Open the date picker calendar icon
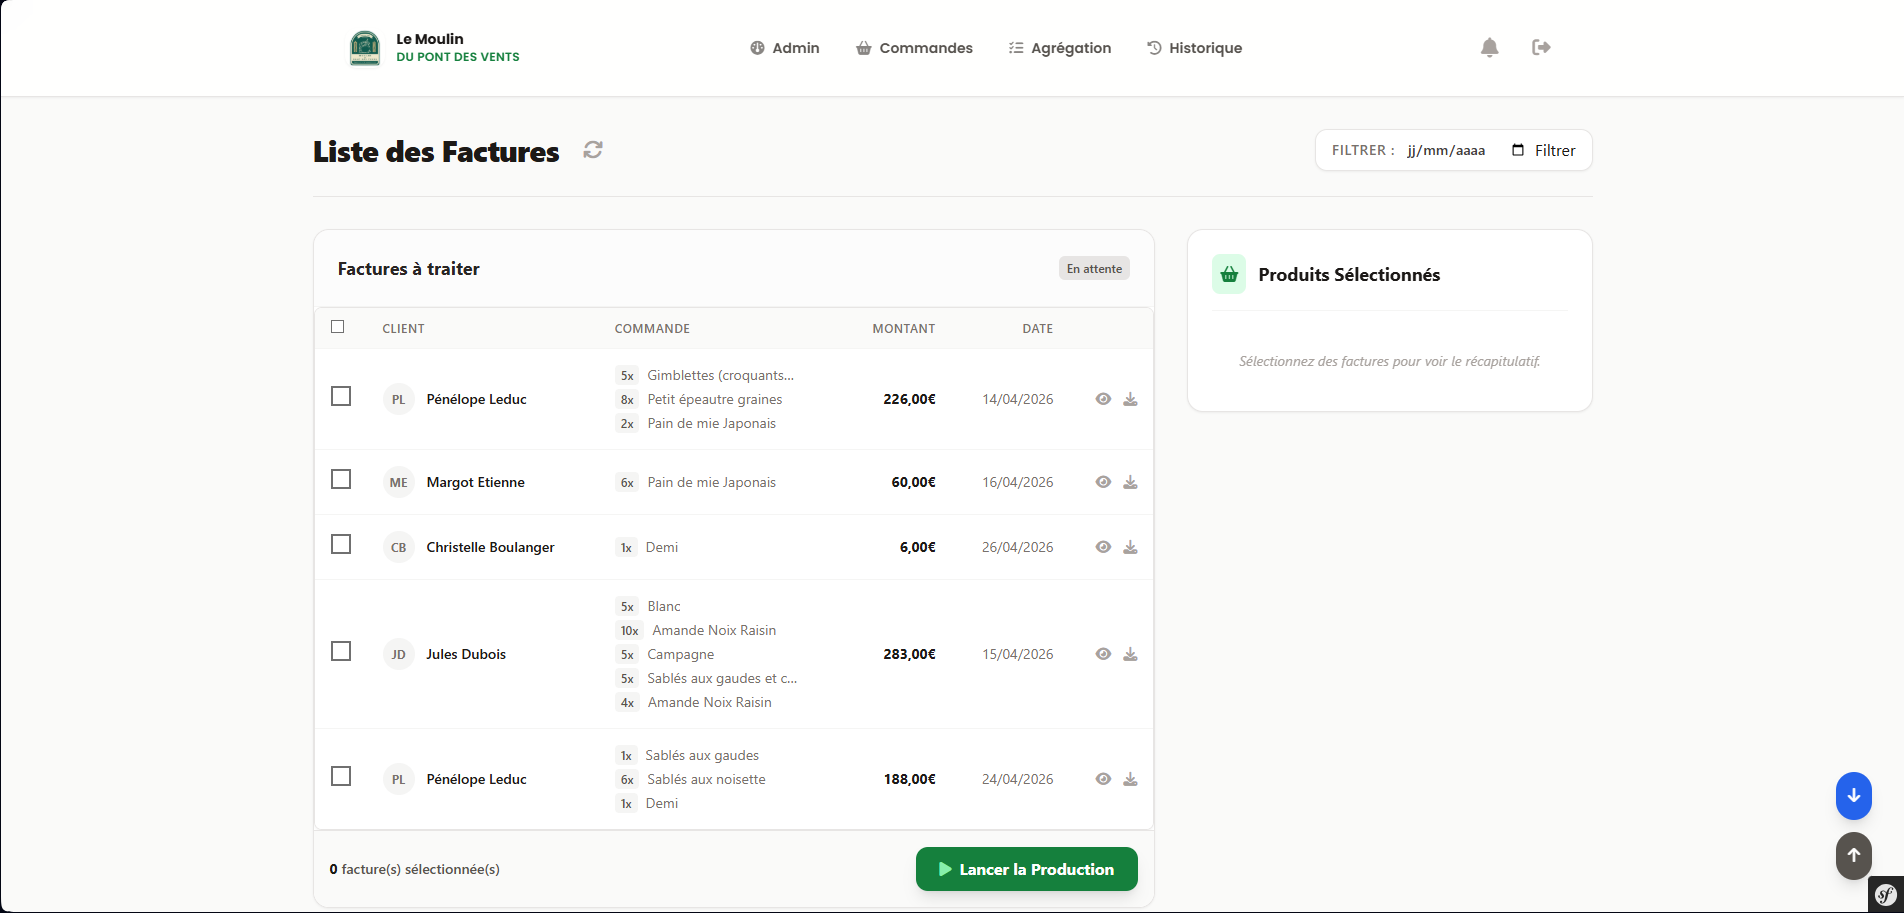The height and width of the screenshot is (913, 1904). tap(1518, 150)
